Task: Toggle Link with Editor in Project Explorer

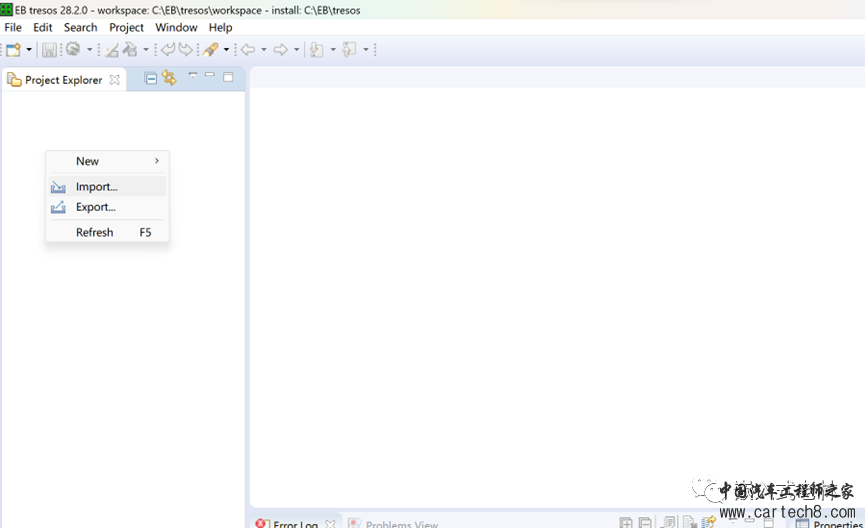Action: coord(169,78)
